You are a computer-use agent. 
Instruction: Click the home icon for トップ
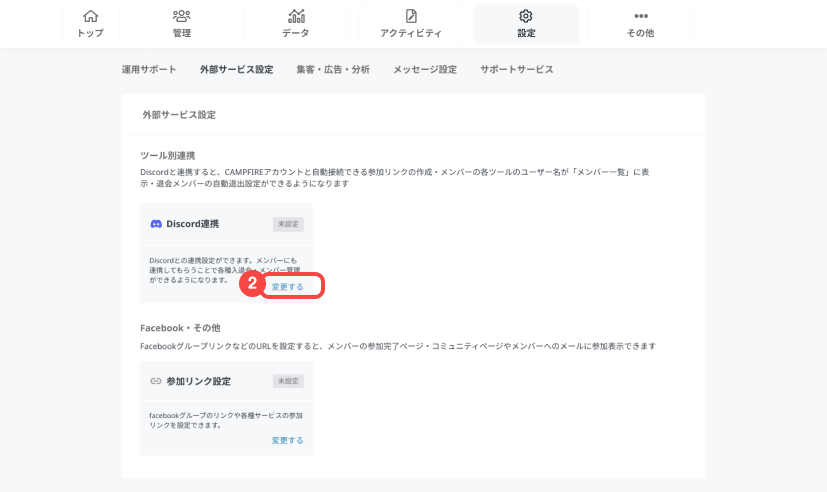90,16
